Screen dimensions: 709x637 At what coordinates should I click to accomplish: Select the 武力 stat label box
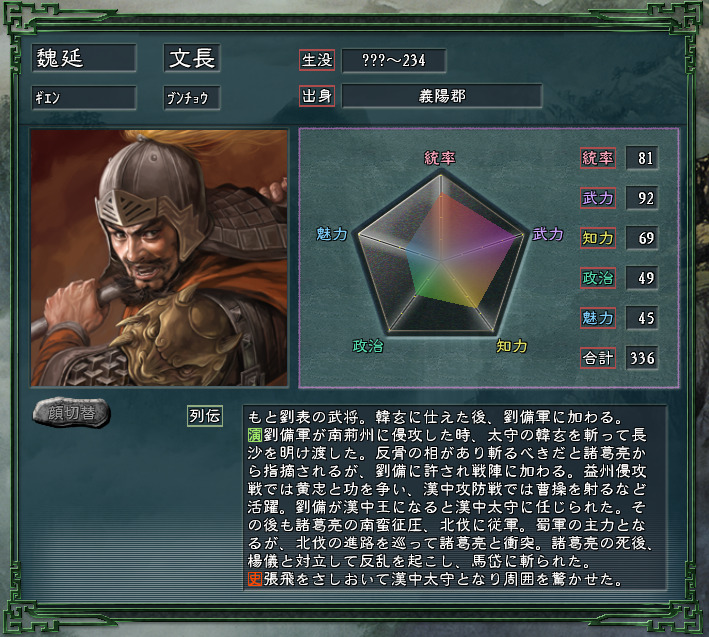pos(598,198)
